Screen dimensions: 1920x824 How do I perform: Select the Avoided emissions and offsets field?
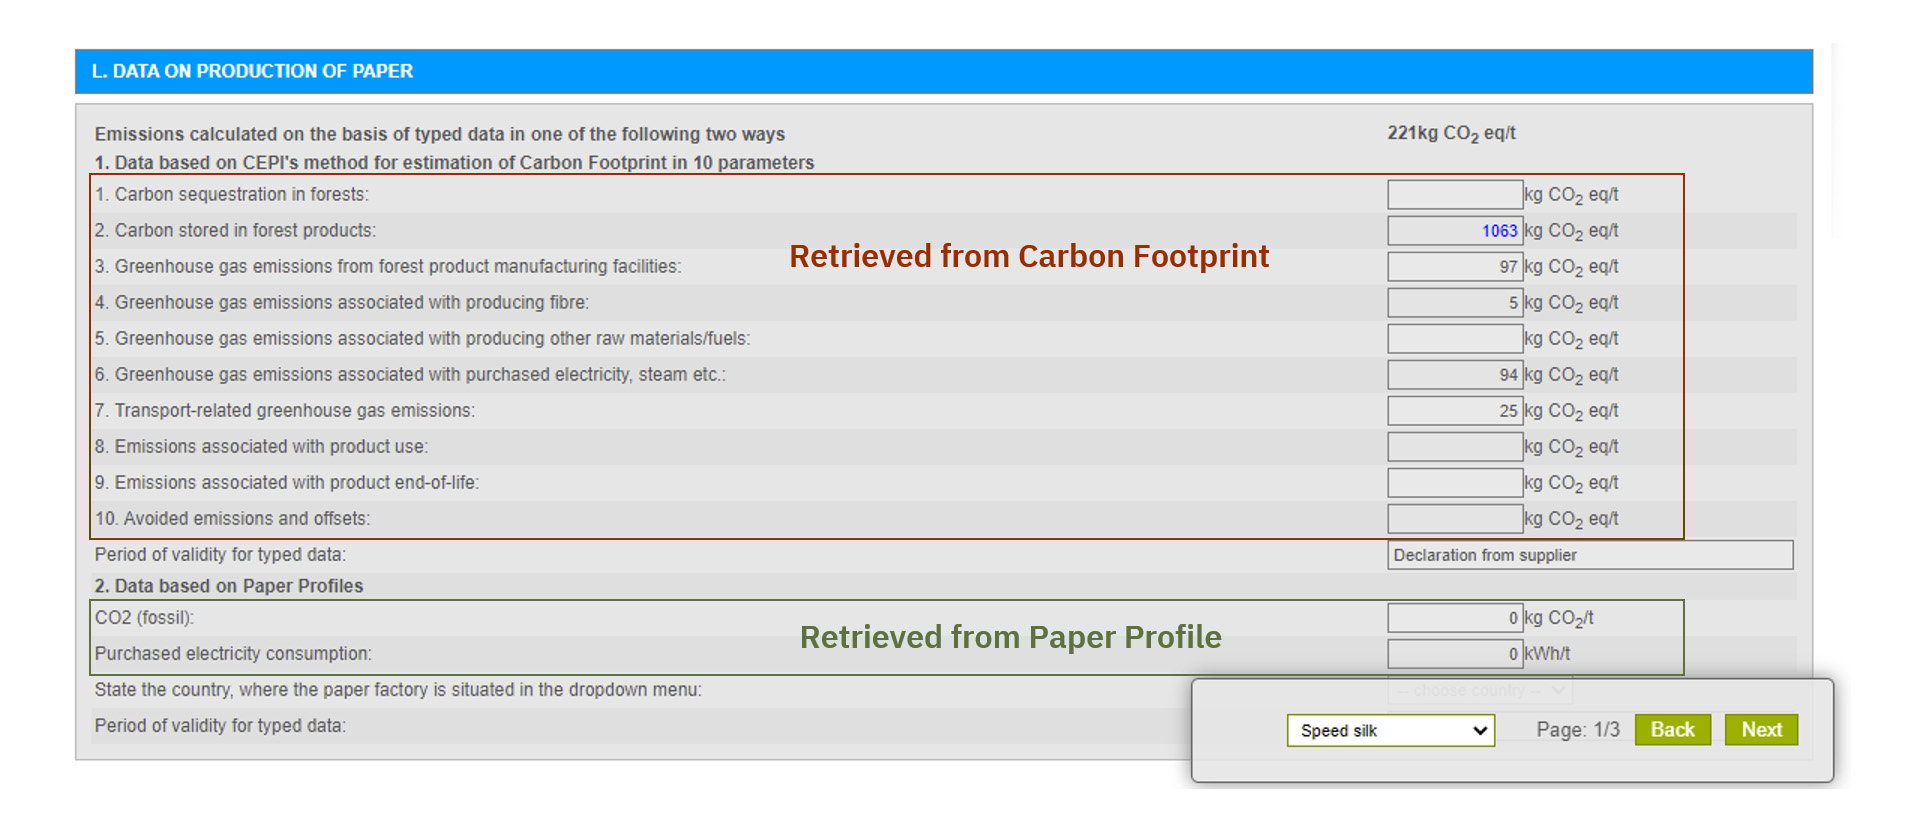click(x=1454, y=519)
